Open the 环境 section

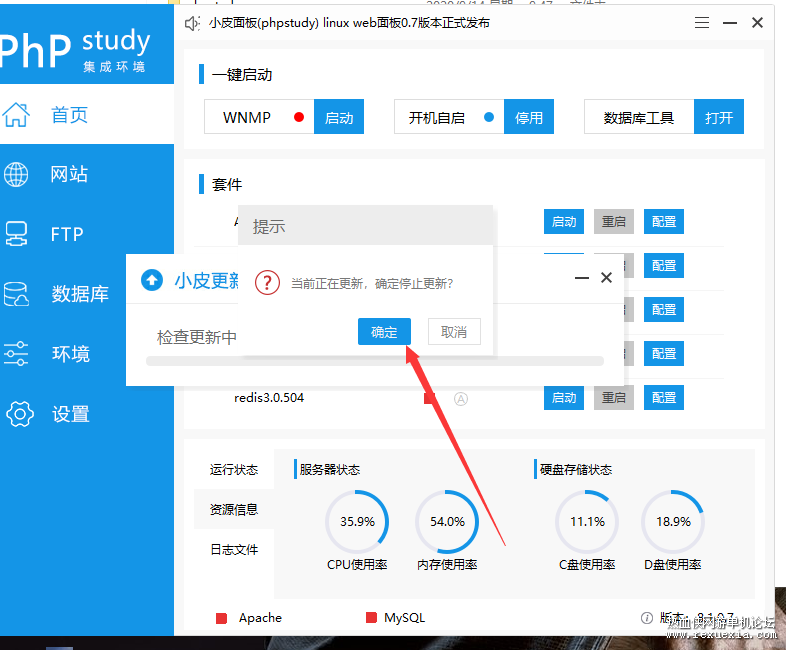71,354
